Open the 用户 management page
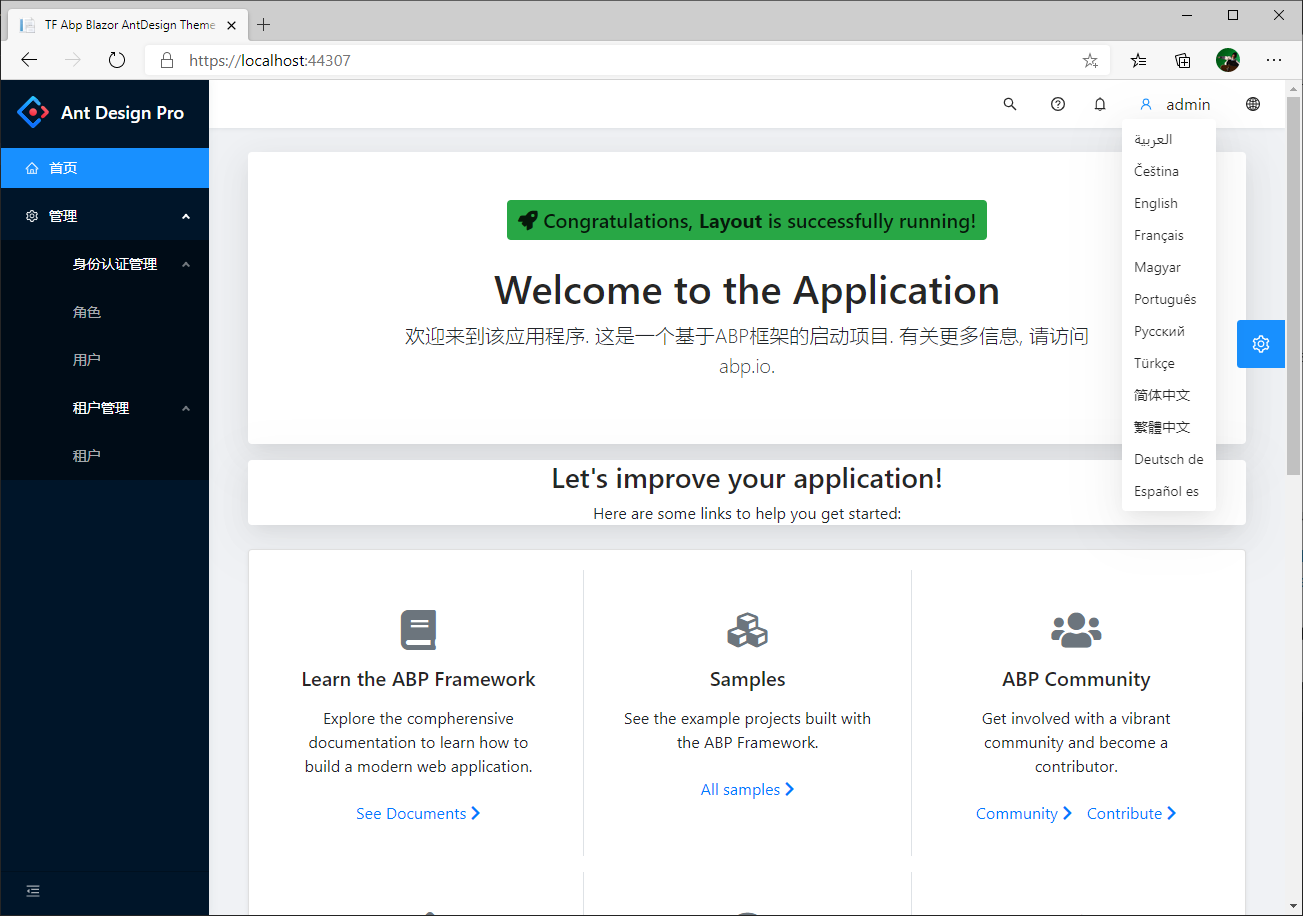Viewport: 1303px width, 916px height. 87,359
